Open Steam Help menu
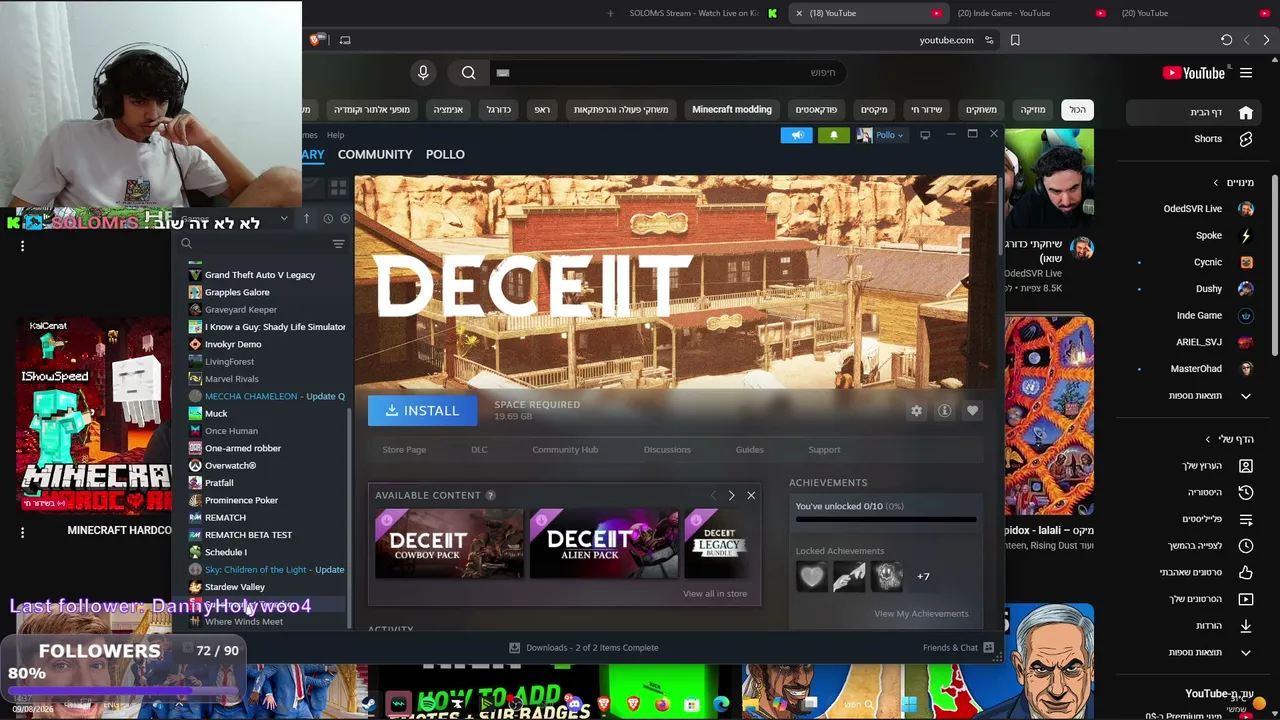1280x720 pixels. coord(335,135)
